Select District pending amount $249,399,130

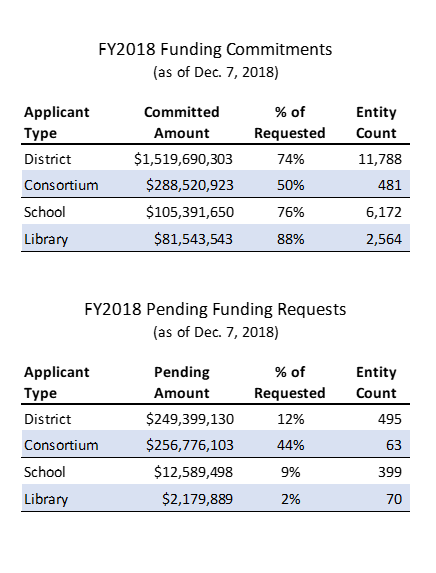click(x=190, y=419)
